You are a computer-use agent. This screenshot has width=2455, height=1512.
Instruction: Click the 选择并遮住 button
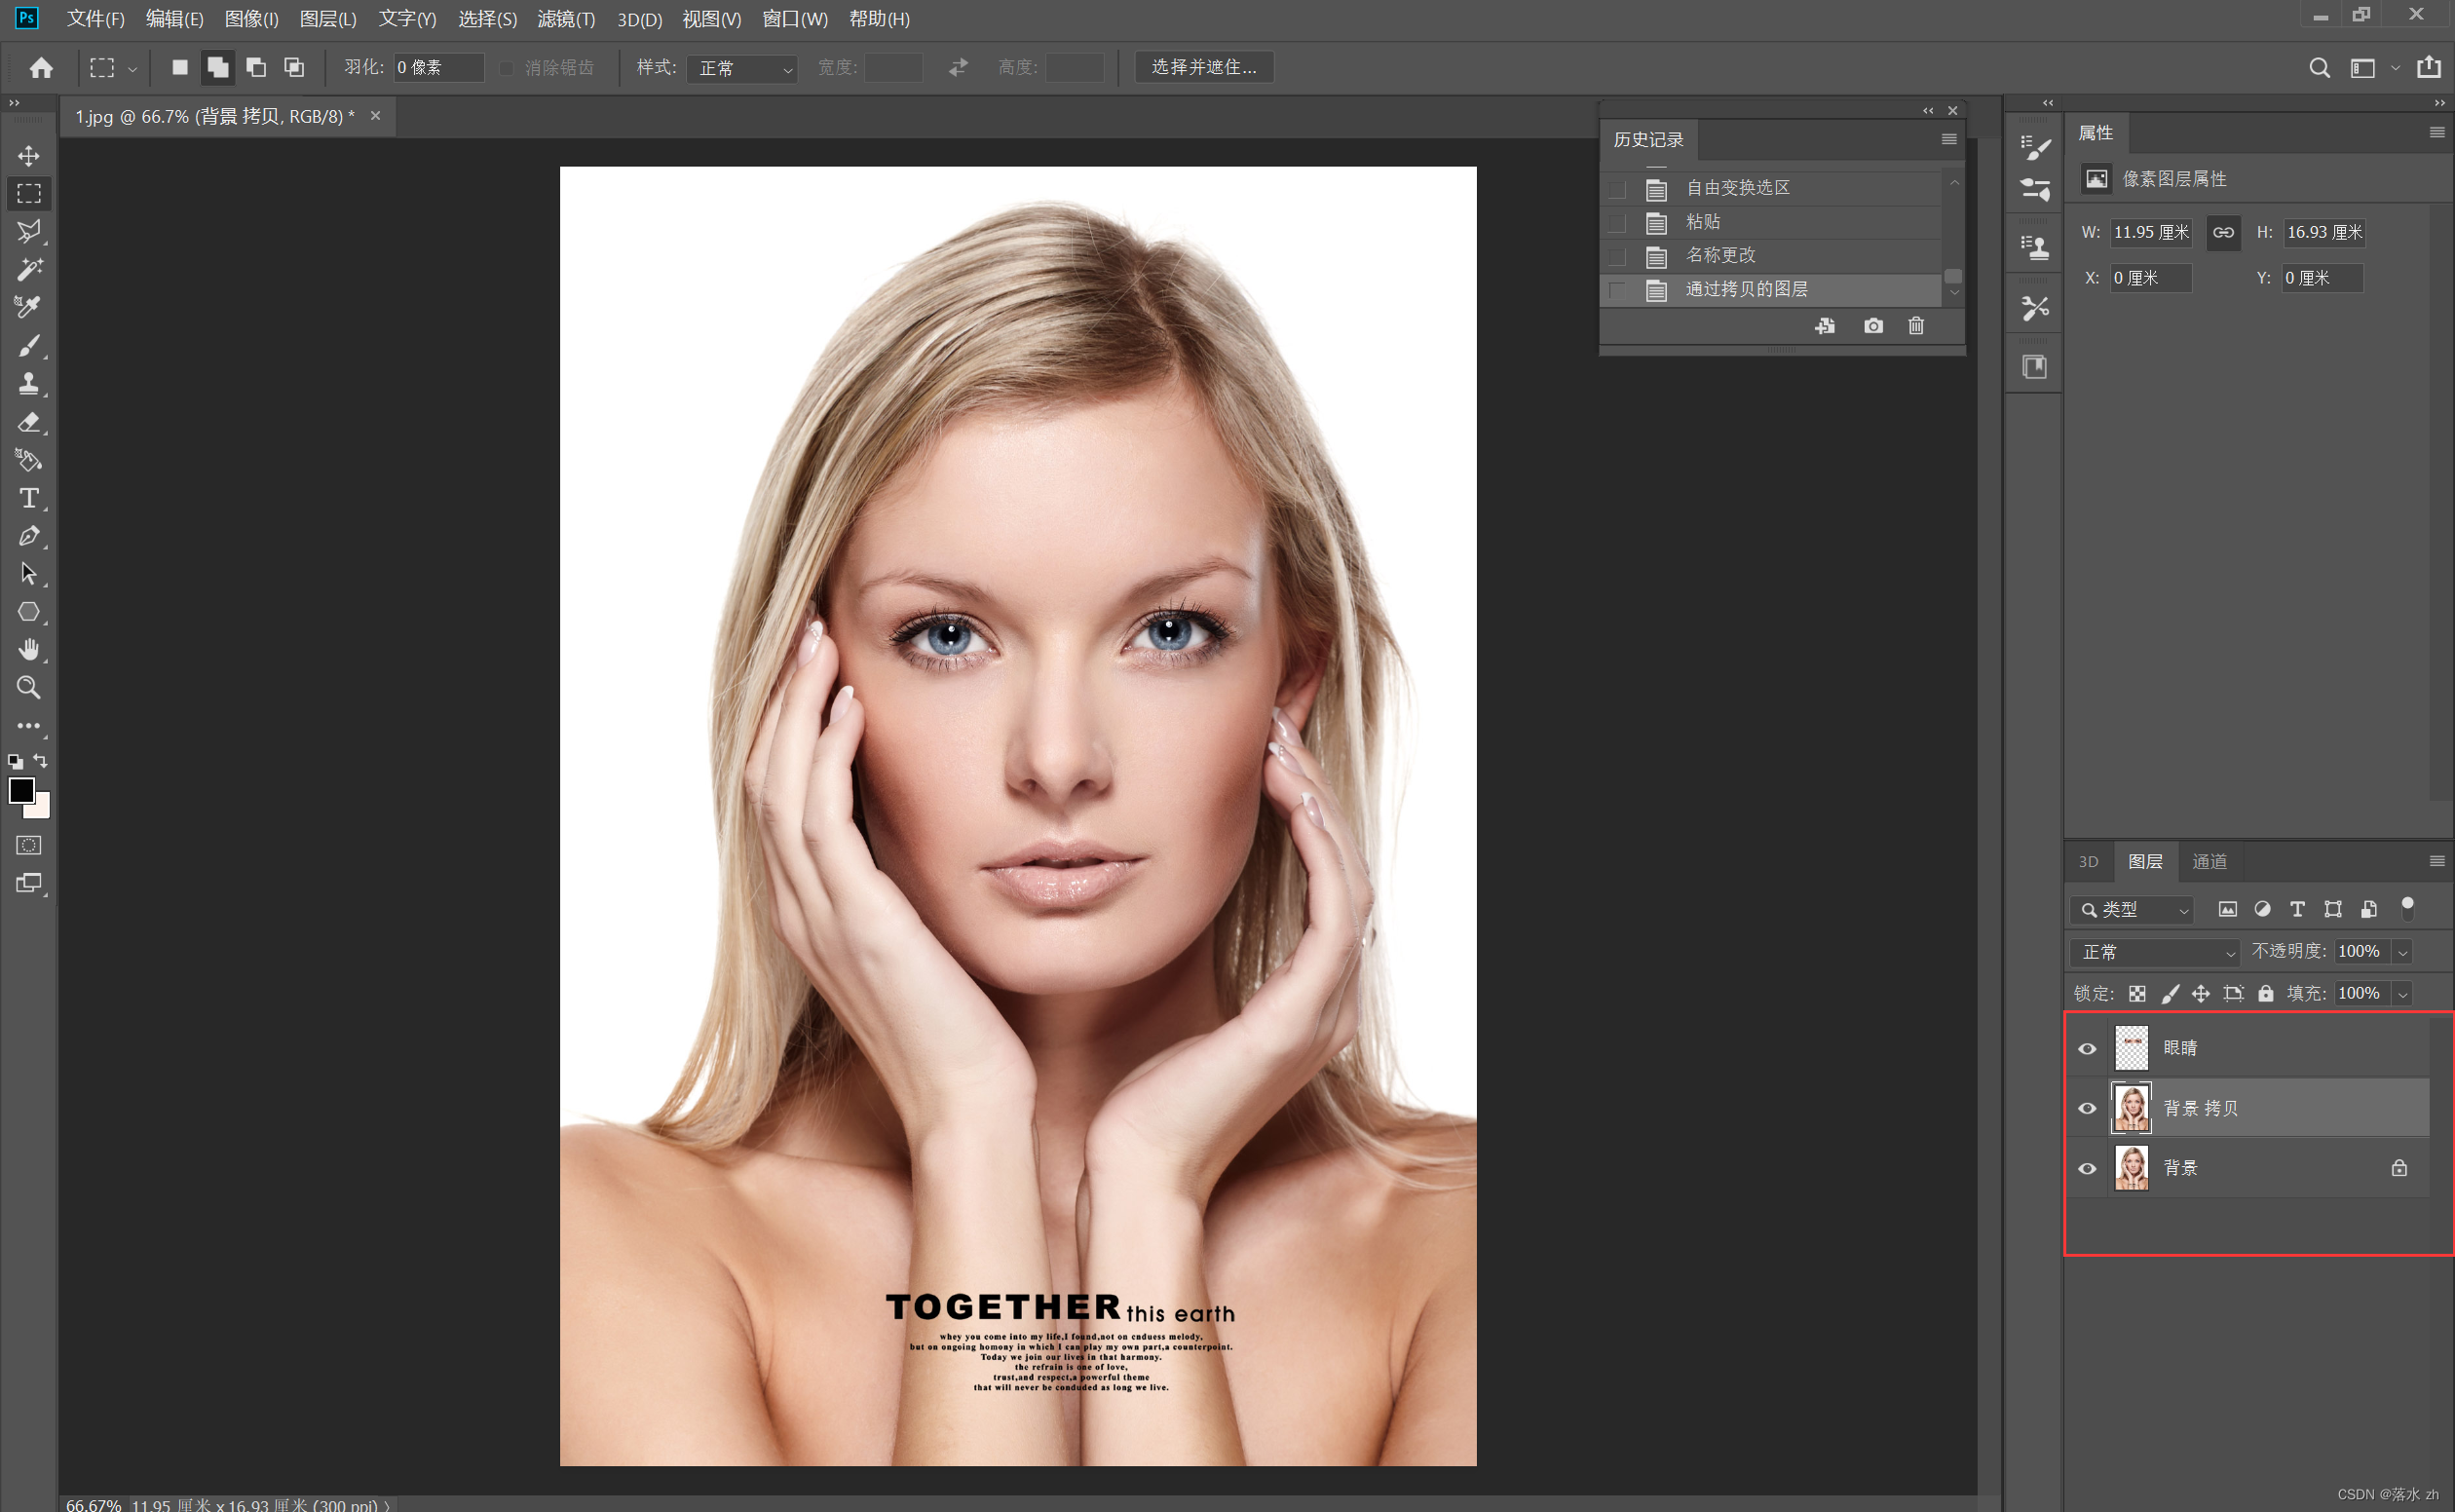(x=1203, y=67)
